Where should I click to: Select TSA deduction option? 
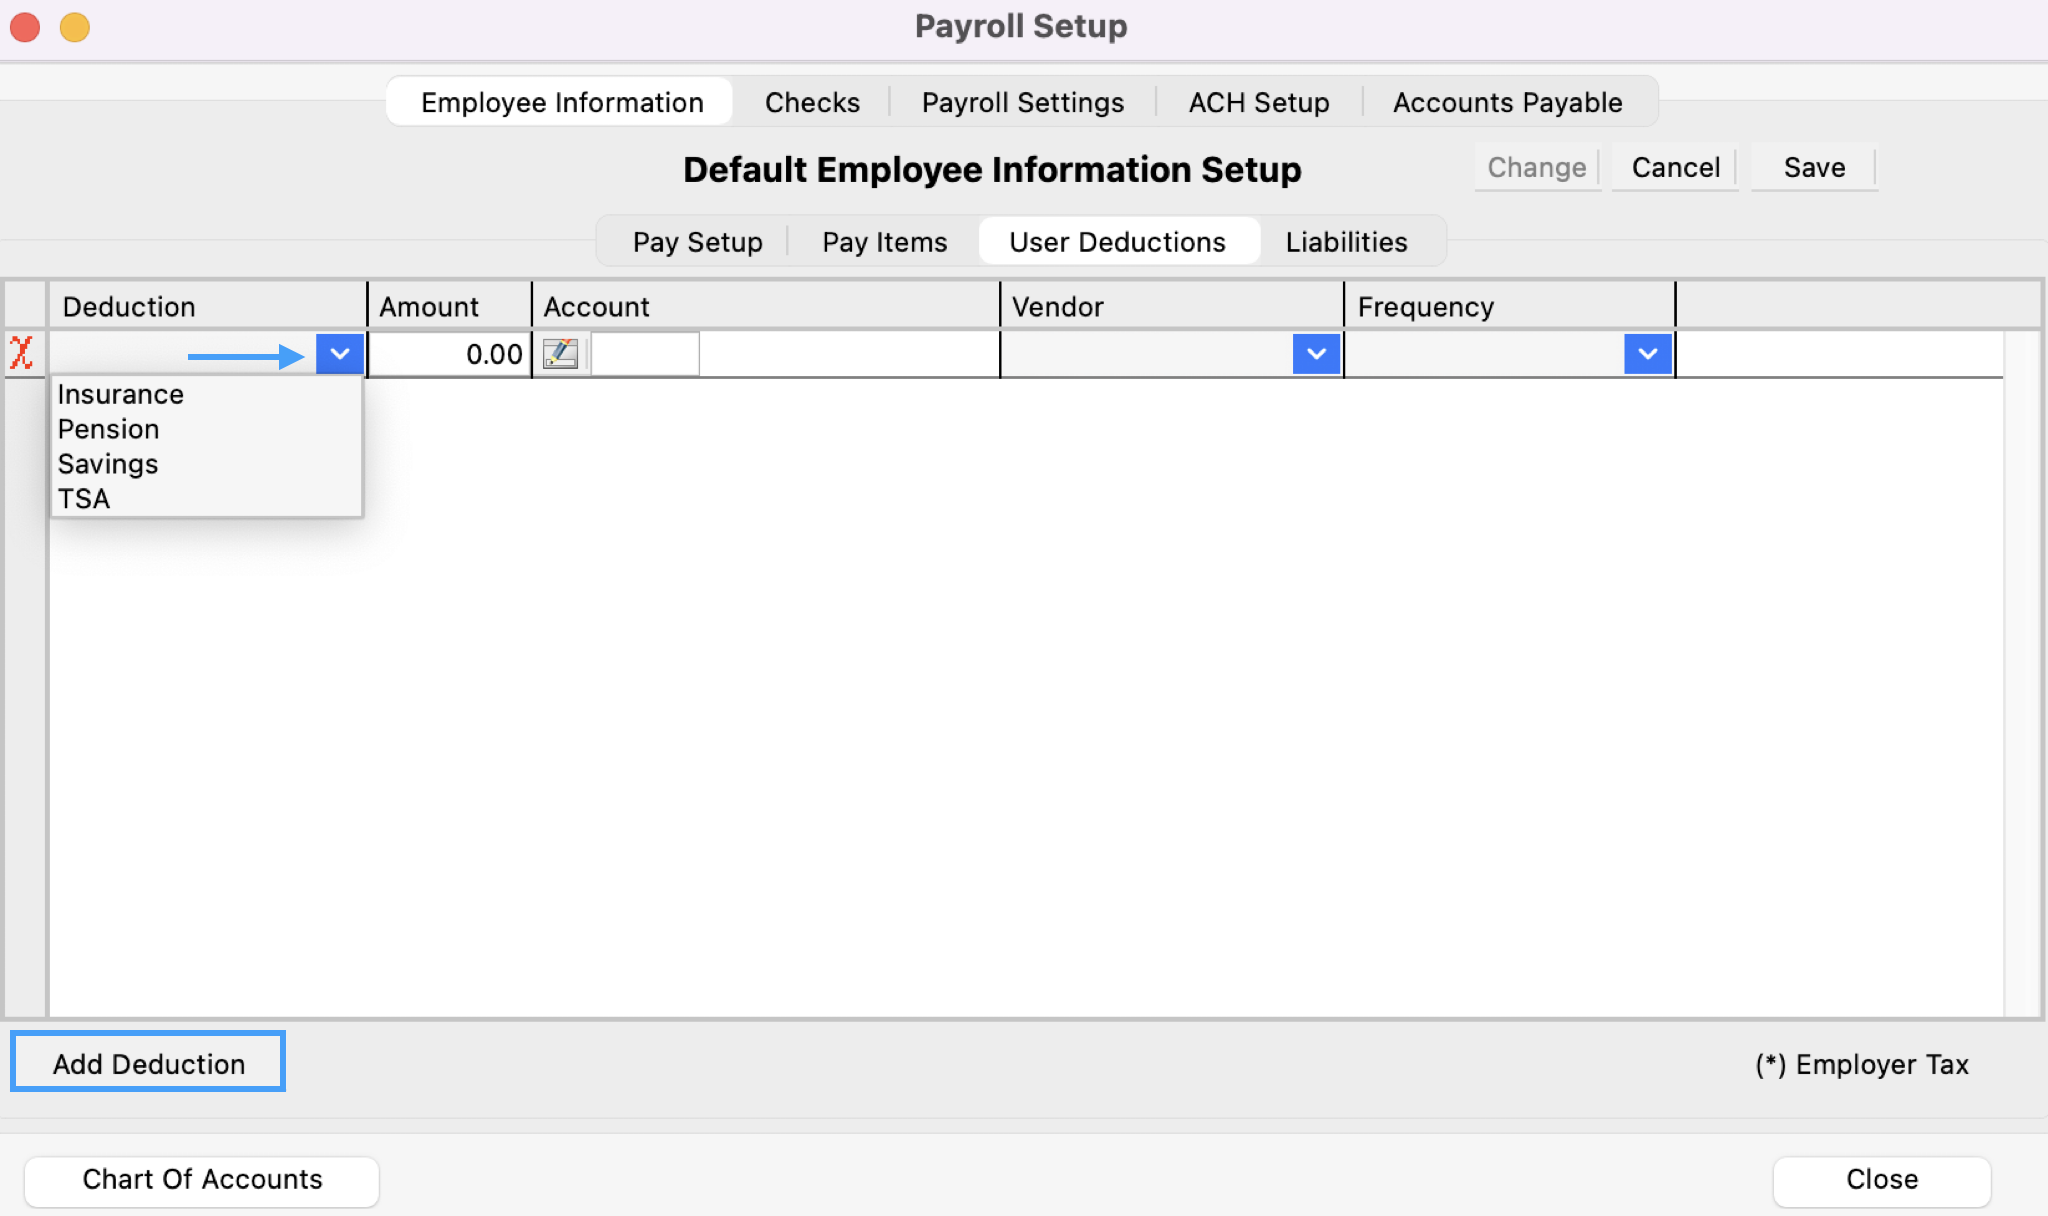(x=84, y=499)
